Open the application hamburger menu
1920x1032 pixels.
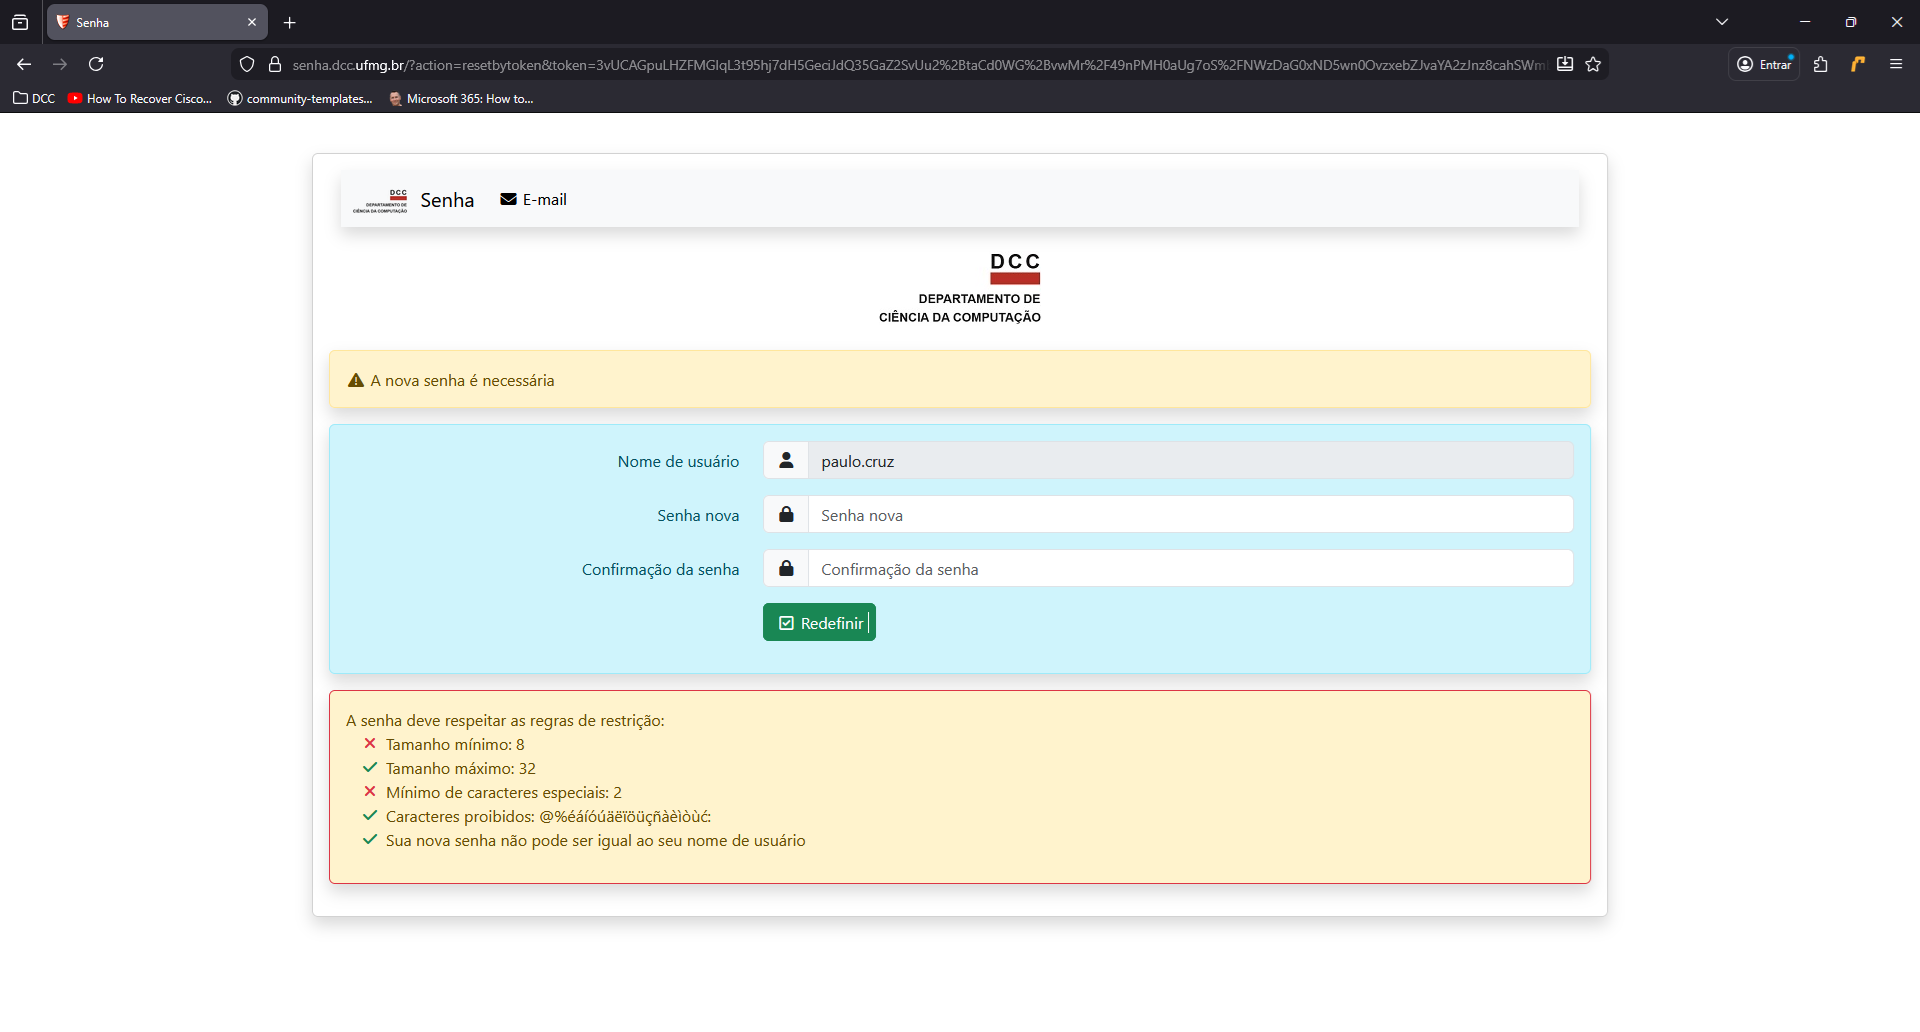[x=1895, y=64]
